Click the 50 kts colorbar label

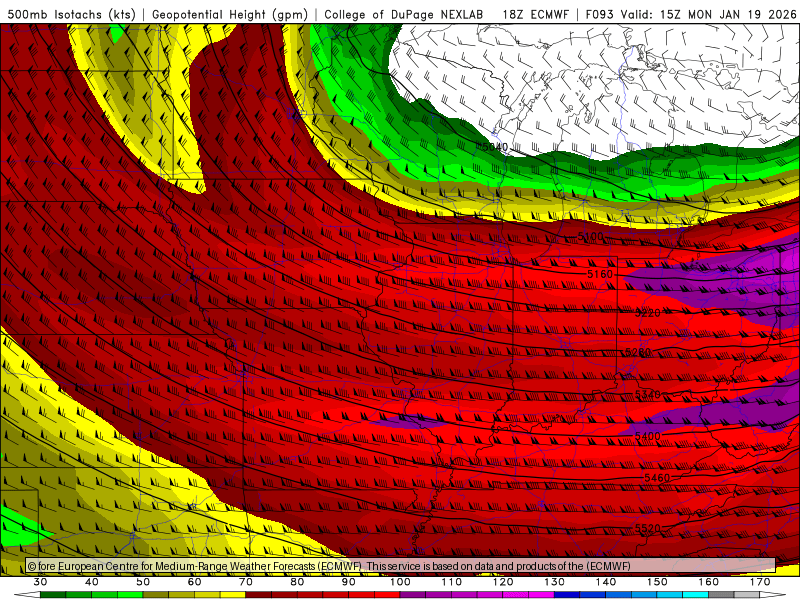click(143, 582)
